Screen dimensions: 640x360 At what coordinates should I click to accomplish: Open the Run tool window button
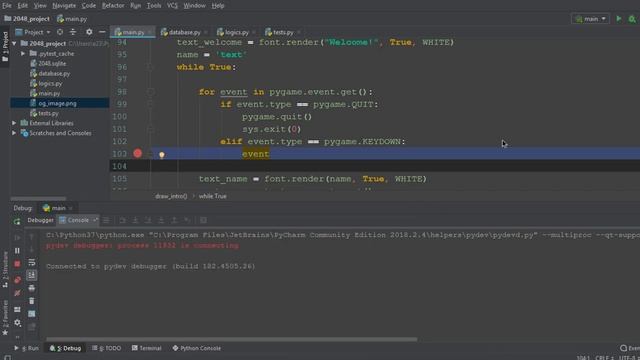click(27, 348)
